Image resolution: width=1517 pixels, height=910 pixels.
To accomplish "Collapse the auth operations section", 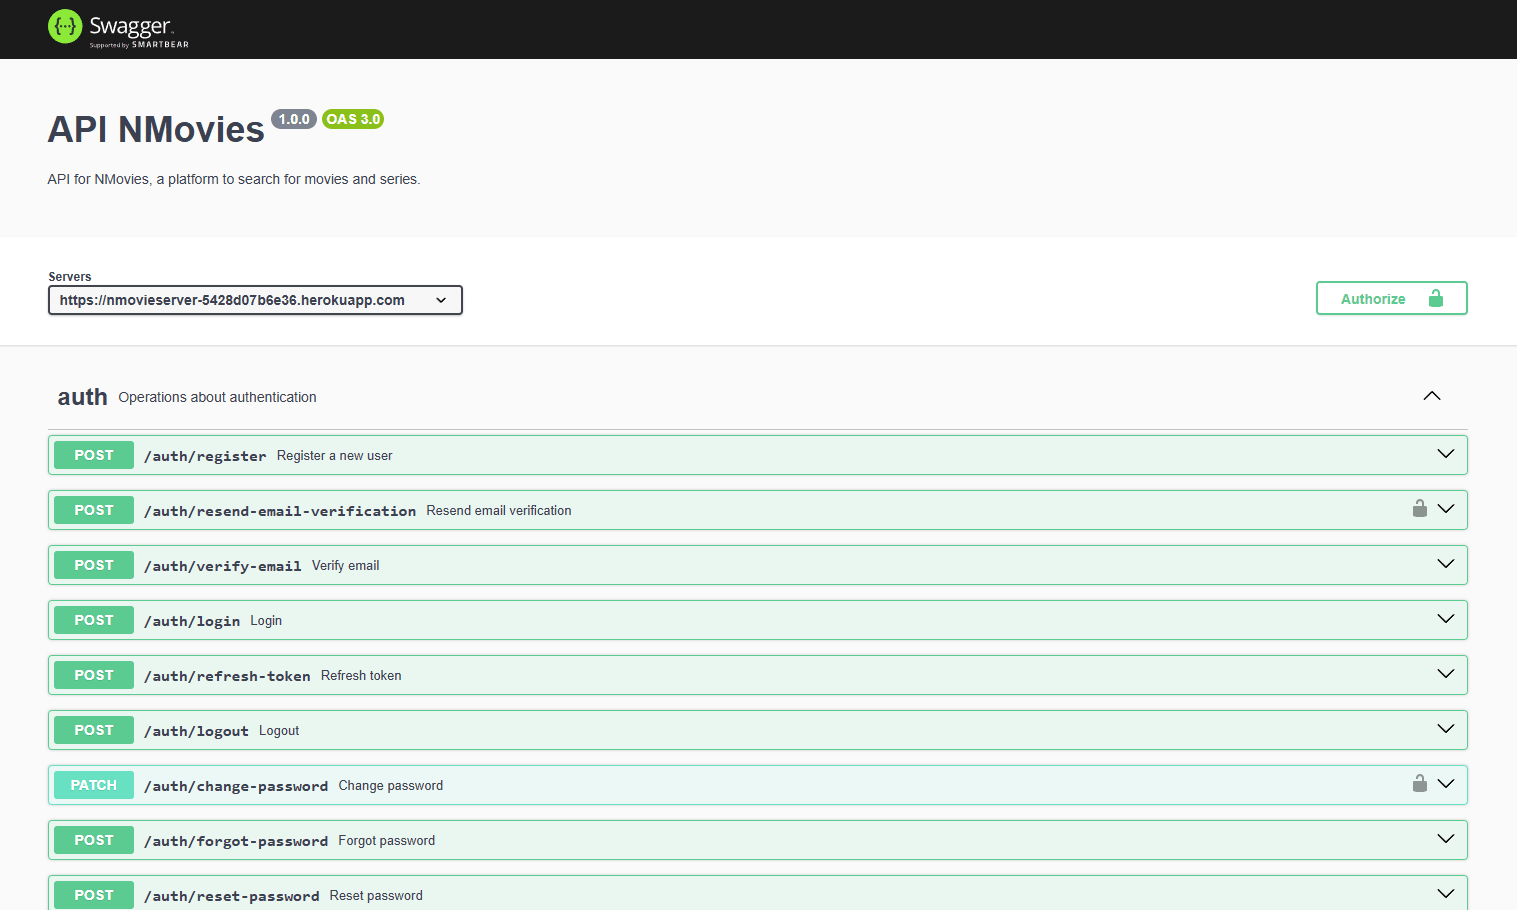I will 1432,395.
